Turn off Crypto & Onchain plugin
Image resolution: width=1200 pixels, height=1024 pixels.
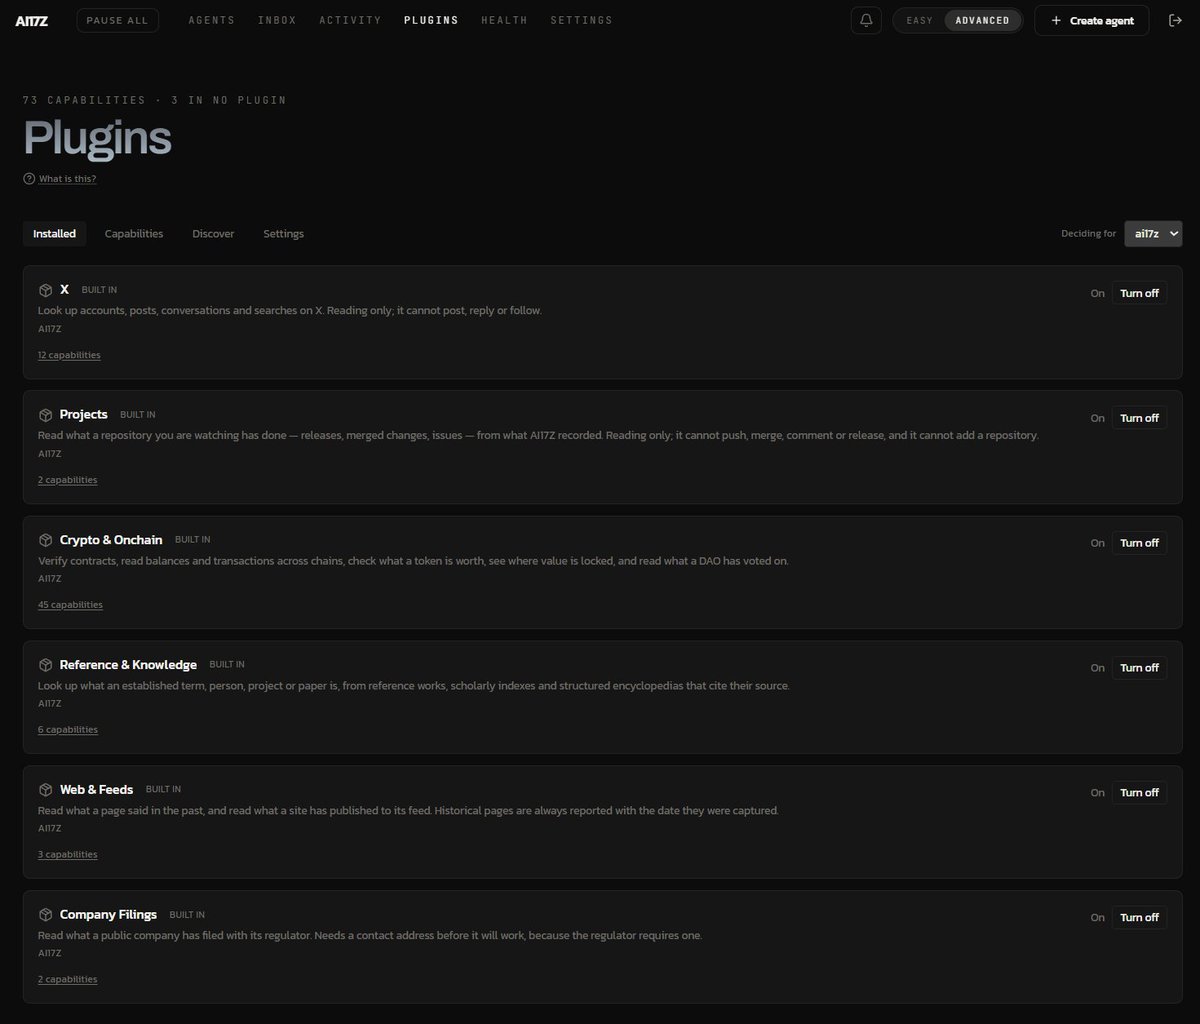click(1139, 543)
